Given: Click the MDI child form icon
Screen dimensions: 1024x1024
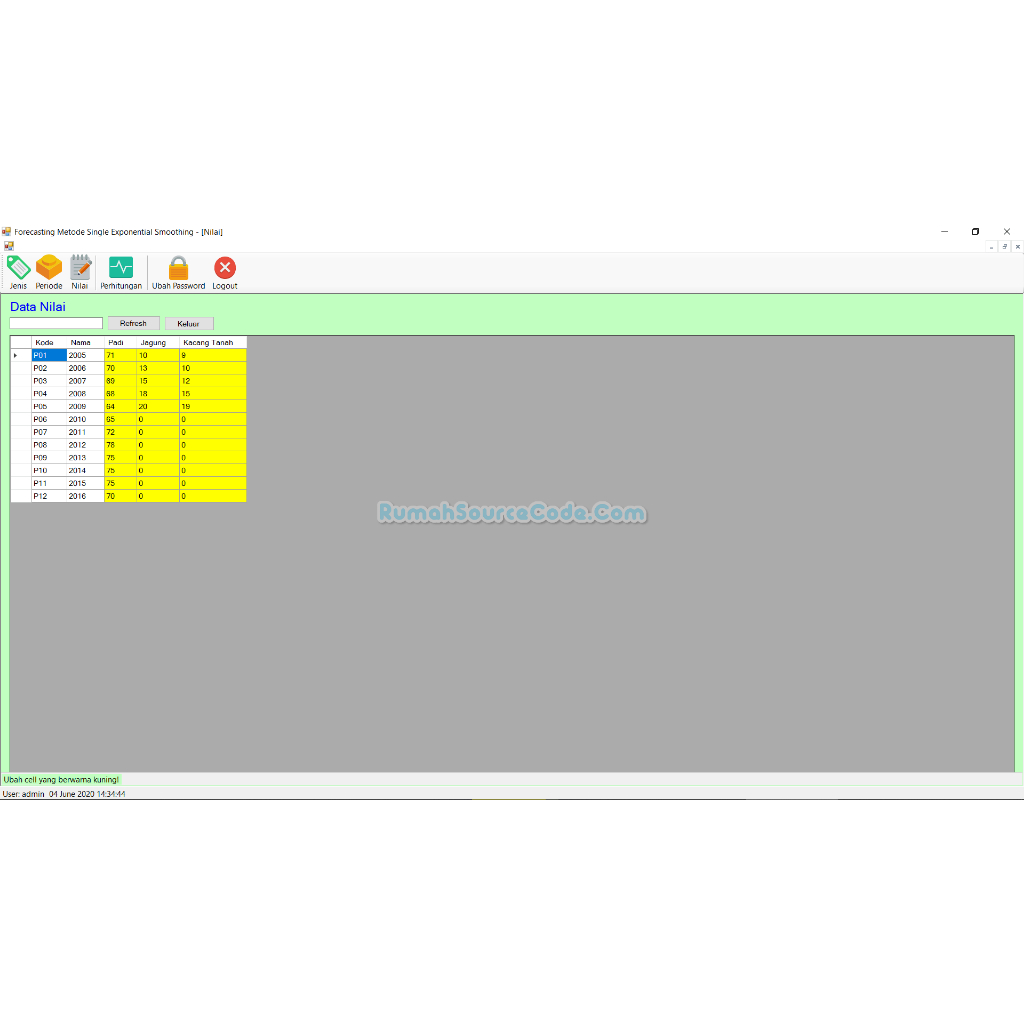Looking at the screenshot, I should click(x=8, y=246).
